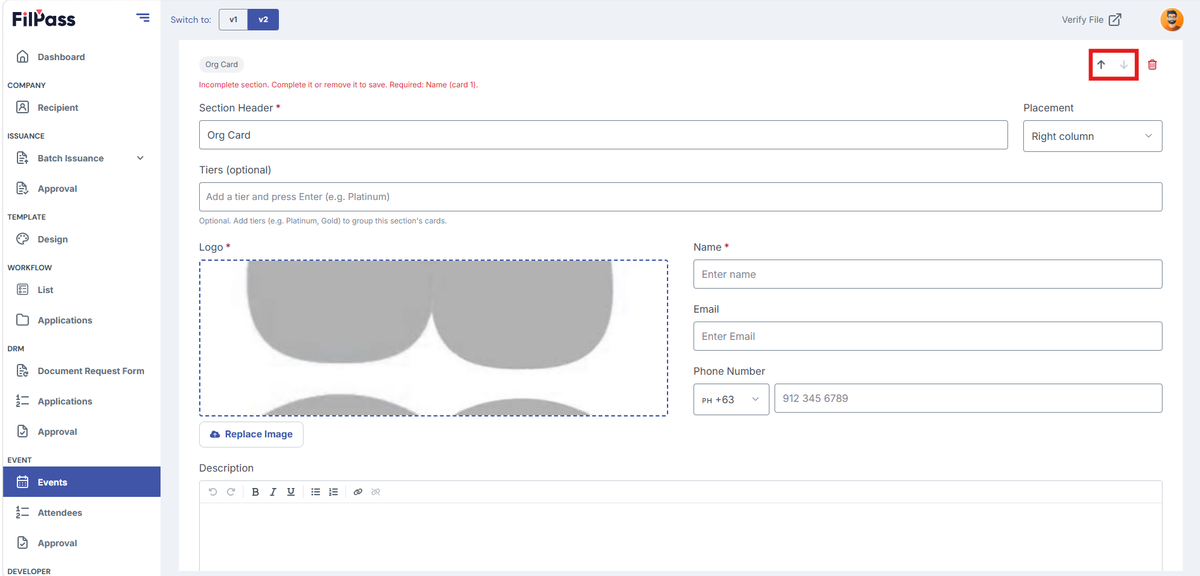Insert a numbered list in the description

coord(333,492)
